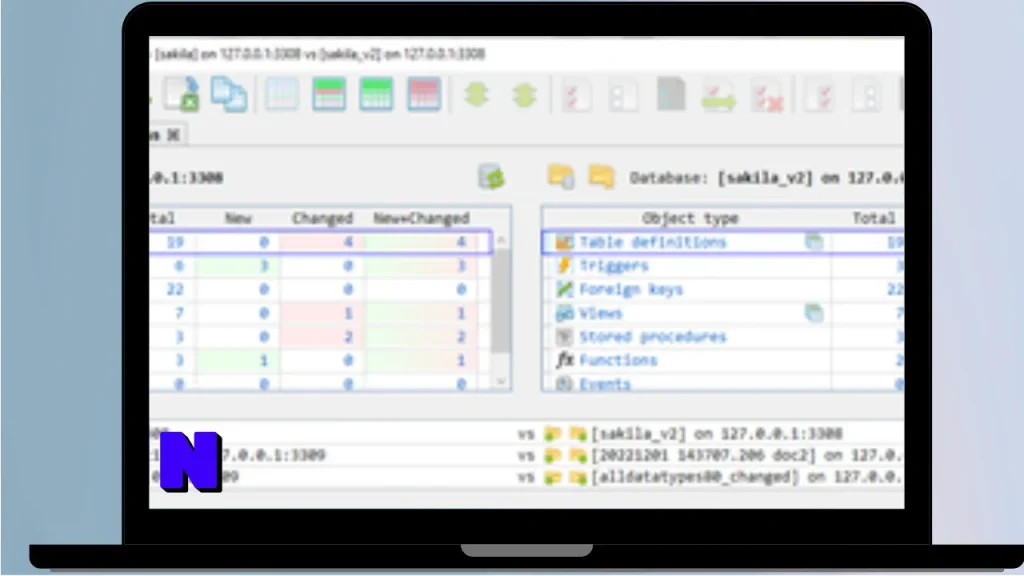1024x576 pixels.
Task: Select the Functions object type
Action: [618, 360]
